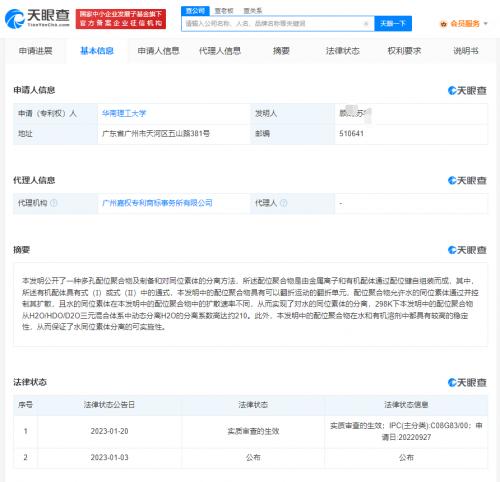Switch to the 申请人信息 tab
Image resolution: width=500 pixels, height=482 pixels.
point(159,51)
